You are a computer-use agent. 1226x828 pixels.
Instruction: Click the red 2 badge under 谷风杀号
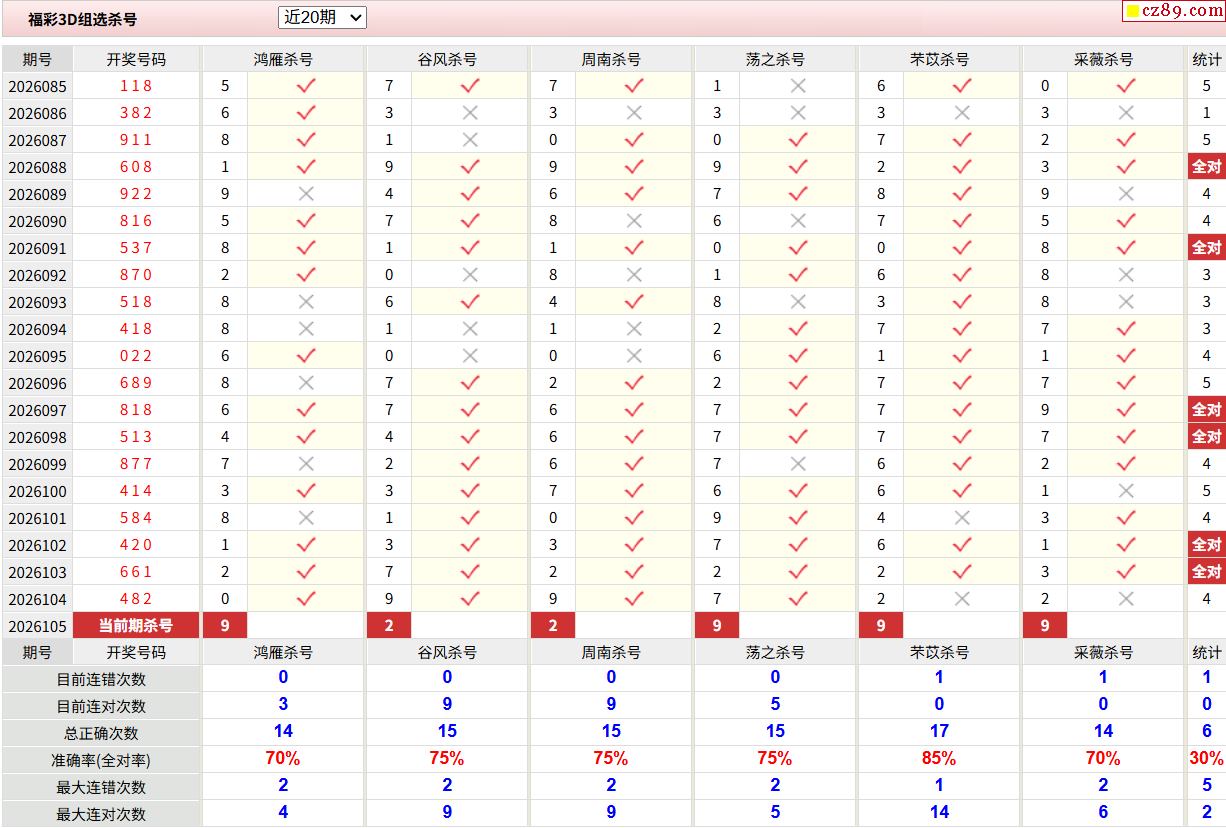click(389, 626)
